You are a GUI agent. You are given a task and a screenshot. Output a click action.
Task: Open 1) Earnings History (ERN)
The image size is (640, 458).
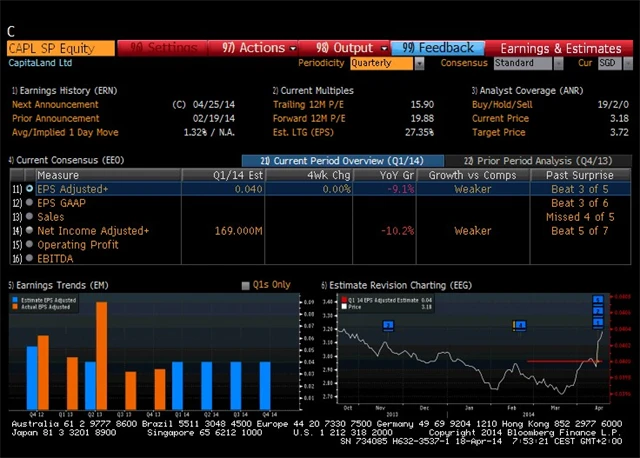click(x=64, y=91)
